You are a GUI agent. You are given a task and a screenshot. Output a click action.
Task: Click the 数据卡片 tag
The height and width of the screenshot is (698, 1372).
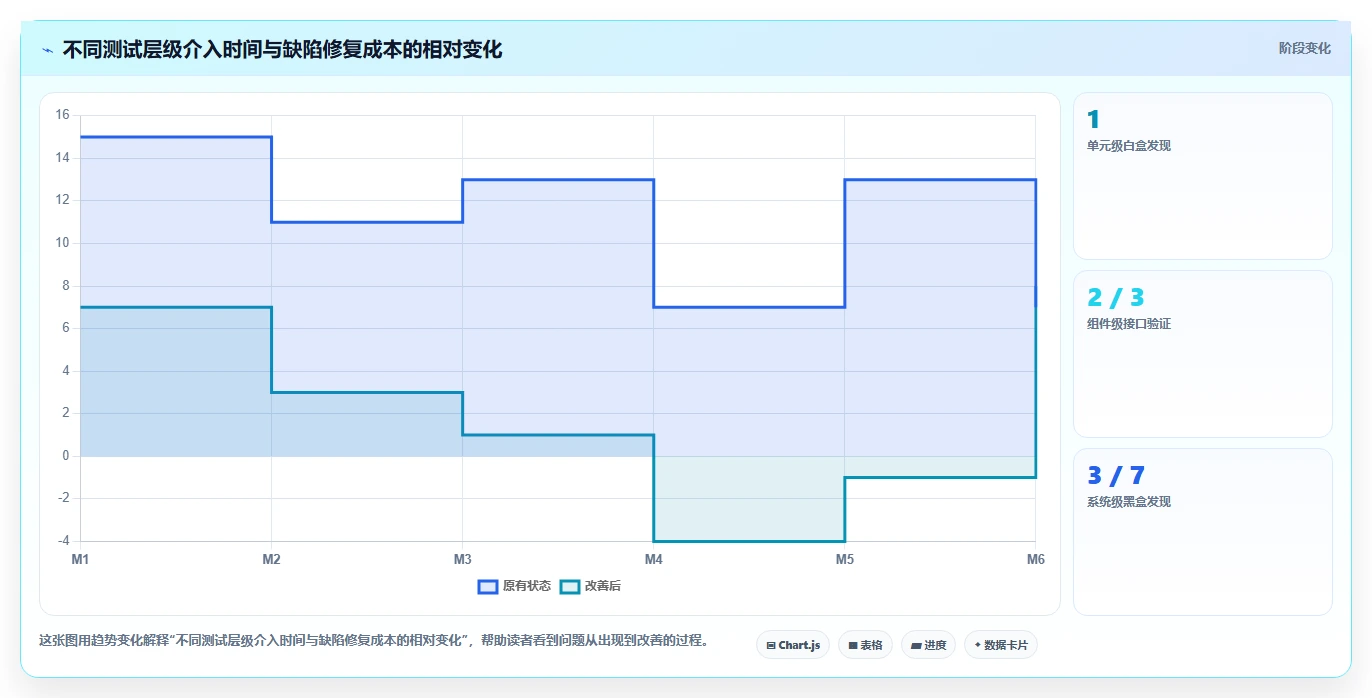[1001, 645]
